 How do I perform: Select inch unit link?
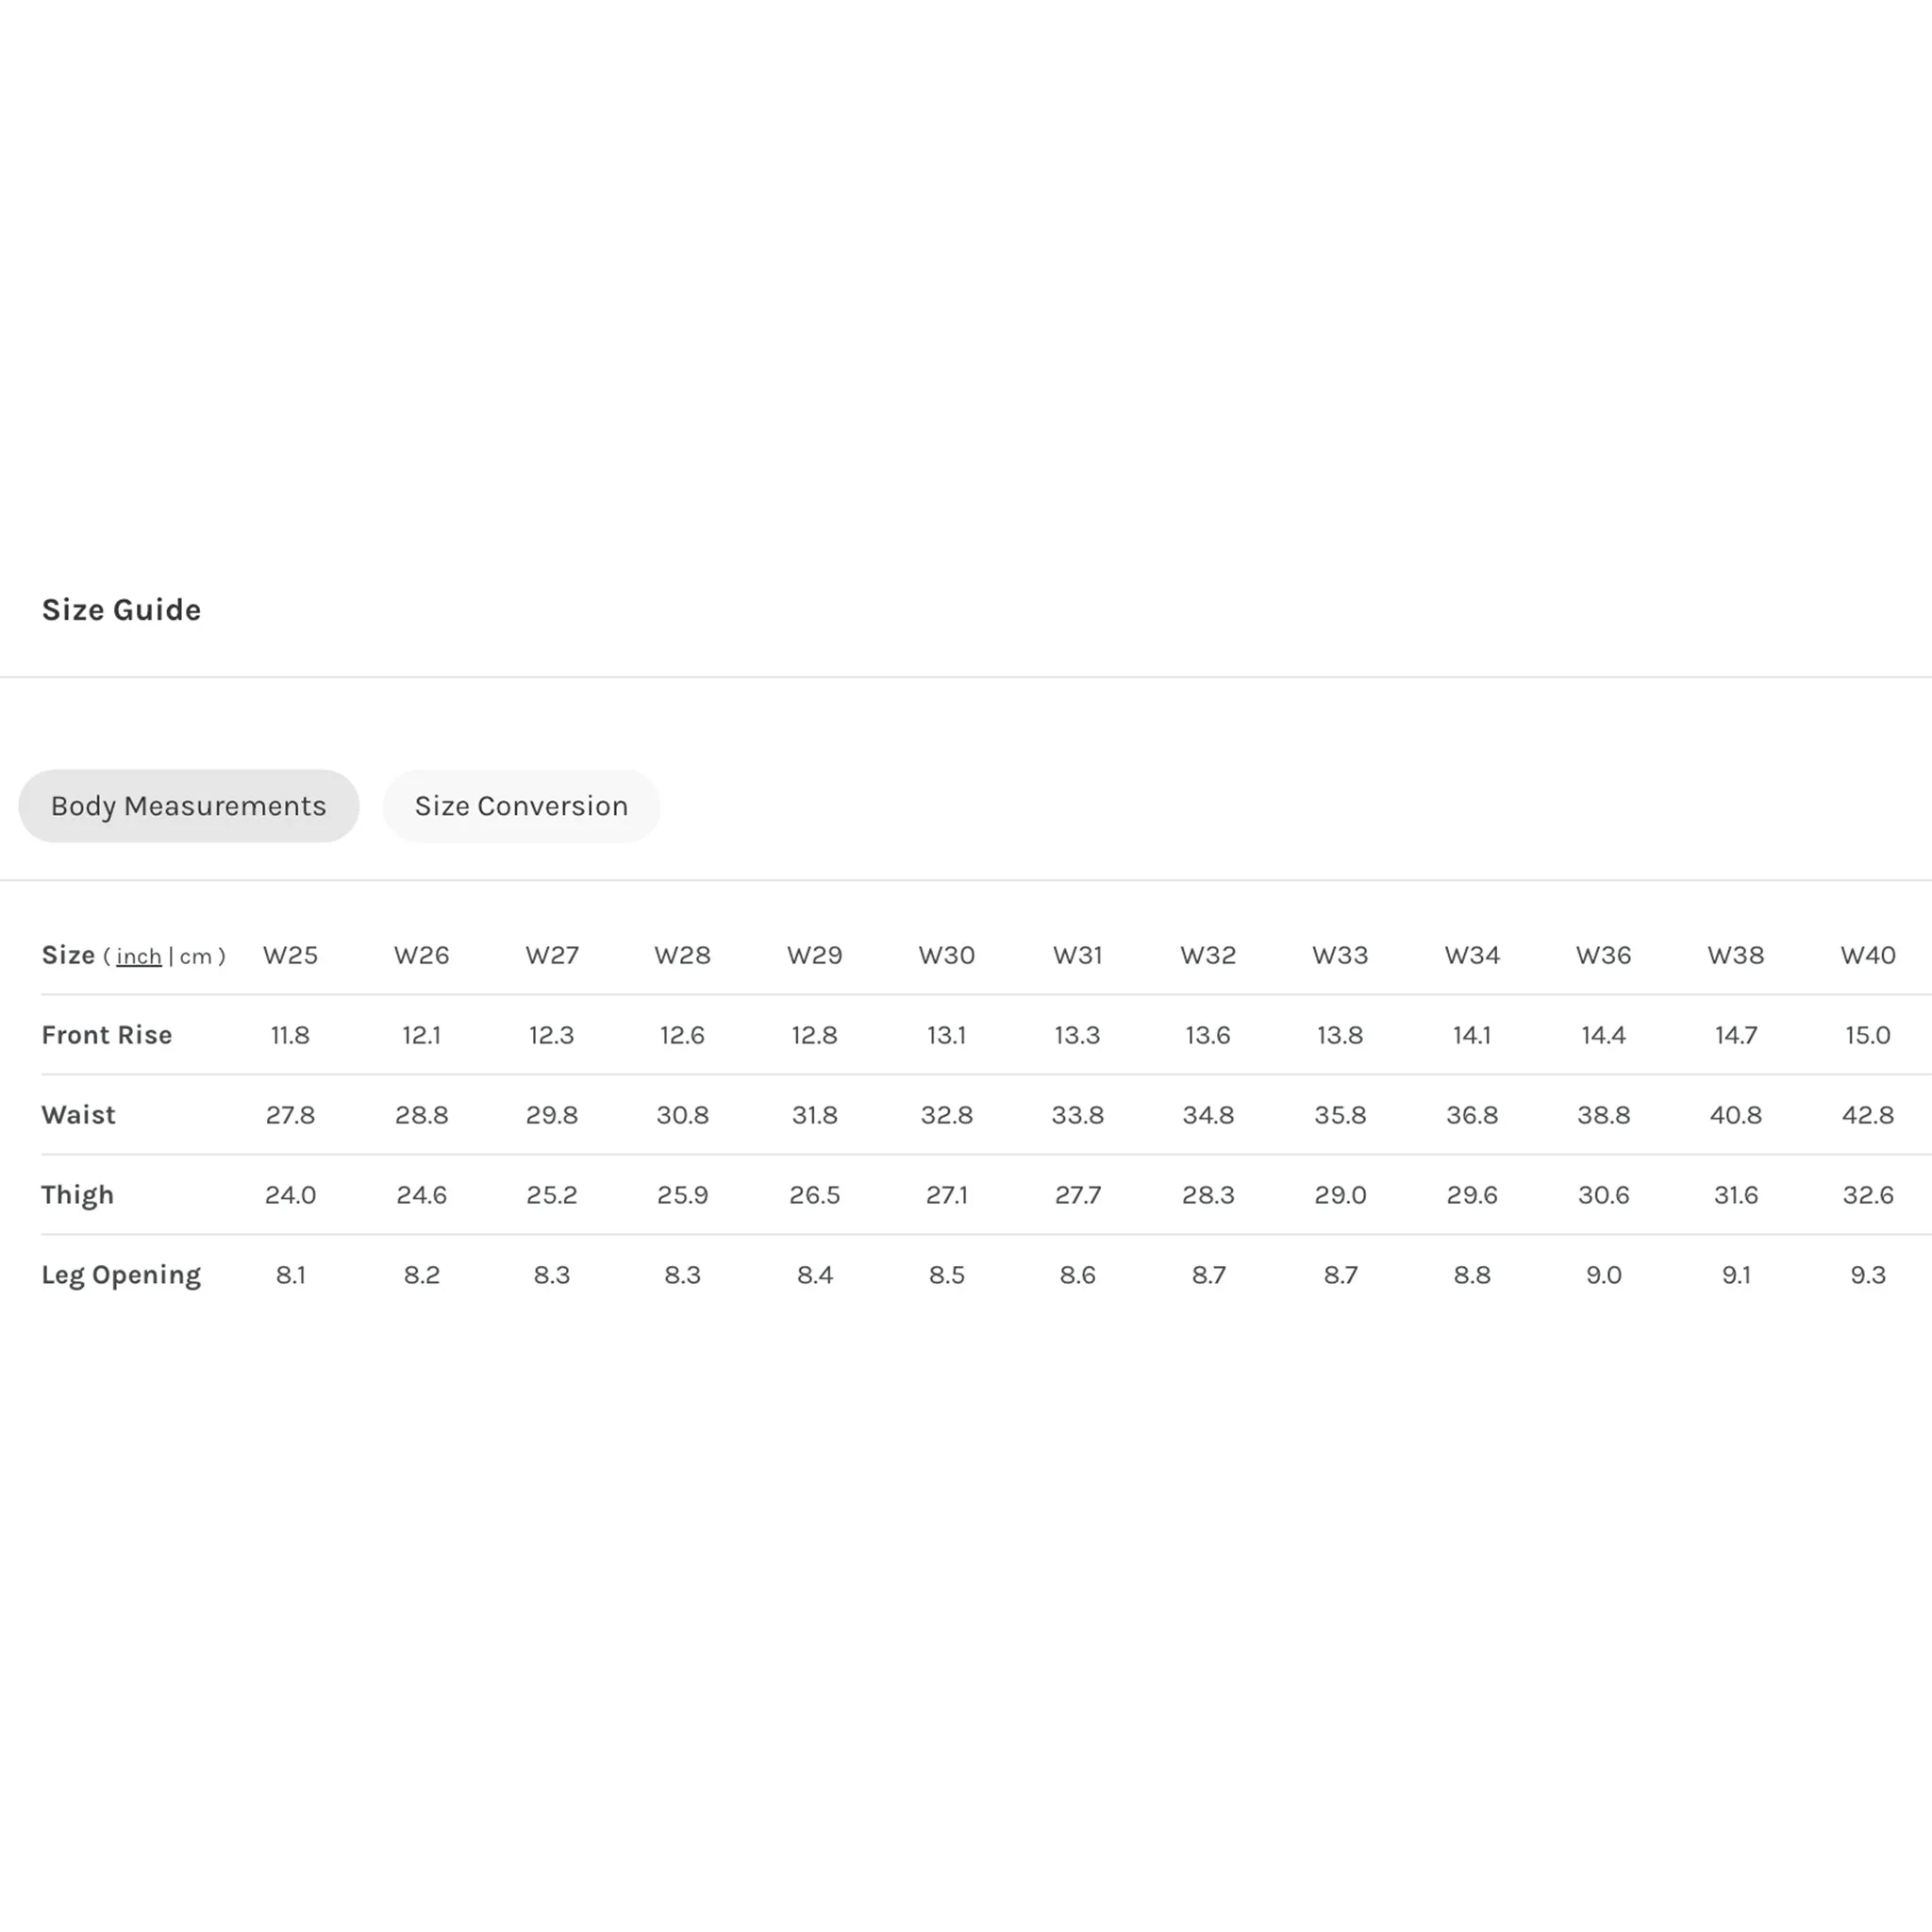(x=139, y=956)
